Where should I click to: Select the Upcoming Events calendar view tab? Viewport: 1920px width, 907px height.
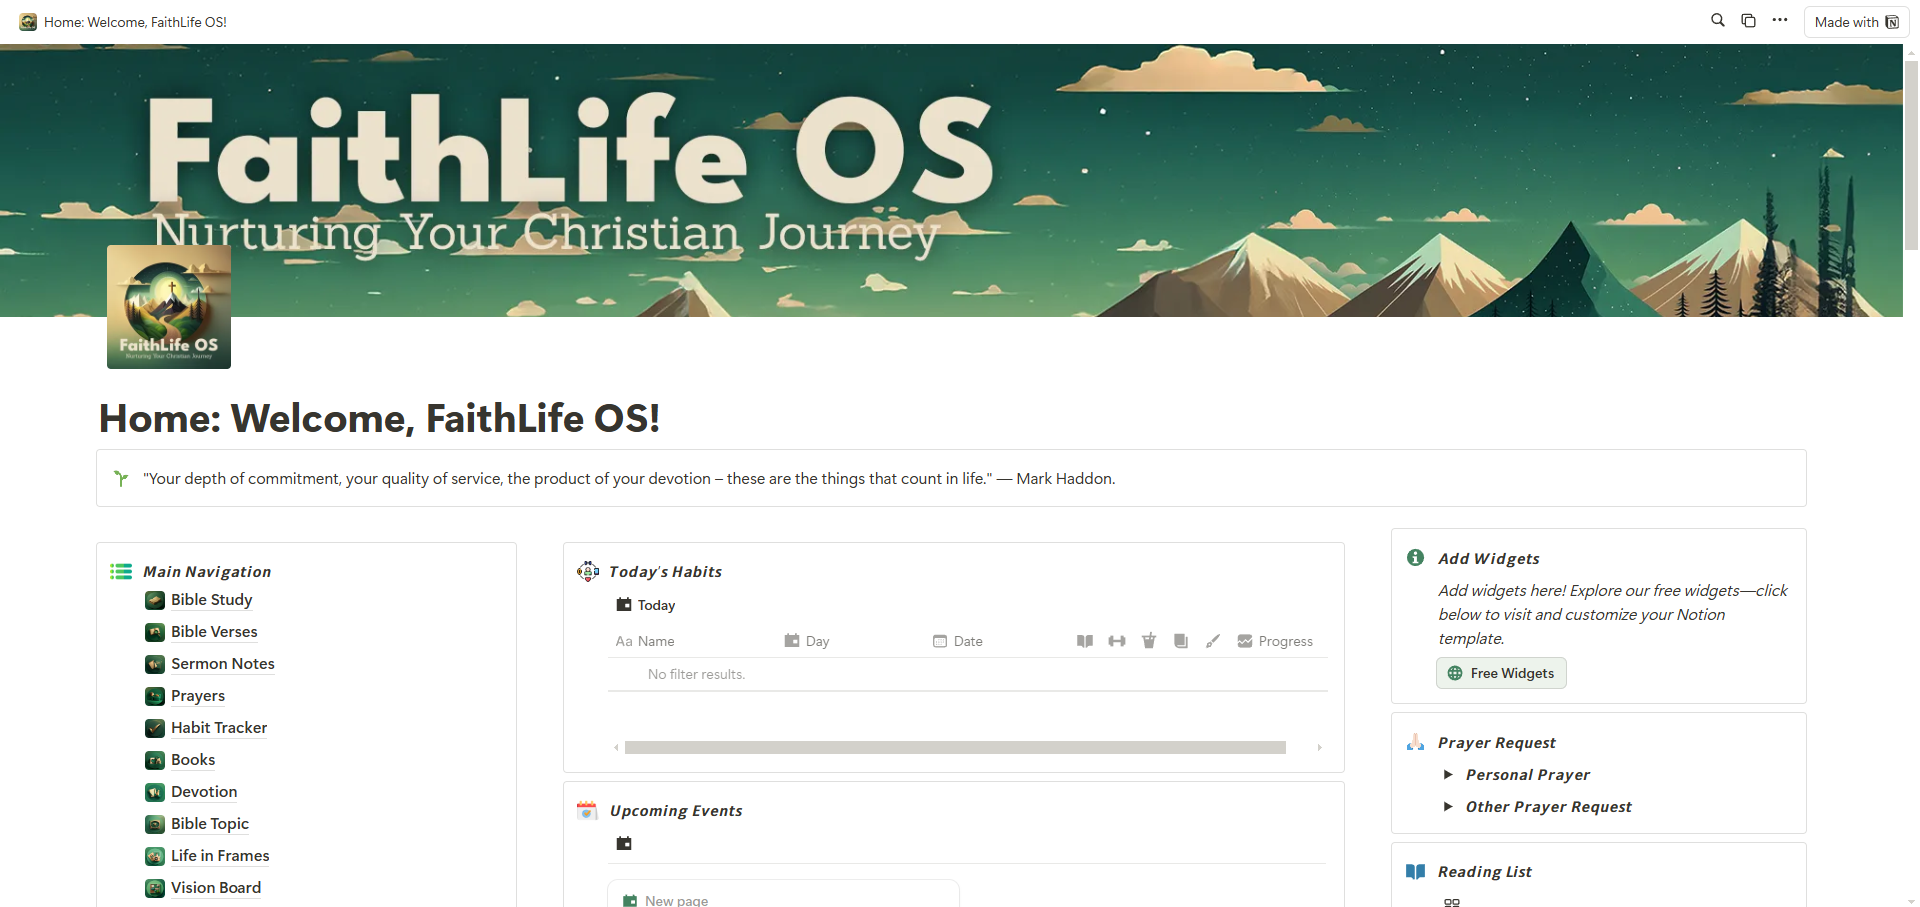coord(624,843)
